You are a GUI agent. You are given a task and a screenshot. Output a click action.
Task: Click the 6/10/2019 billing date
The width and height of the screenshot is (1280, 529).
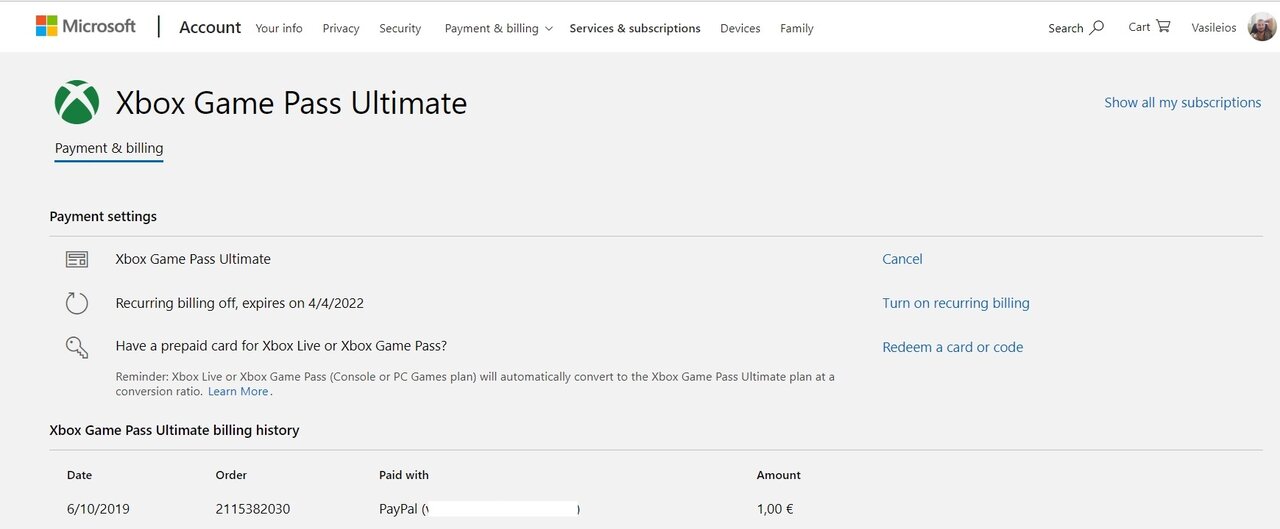point(98,509)
